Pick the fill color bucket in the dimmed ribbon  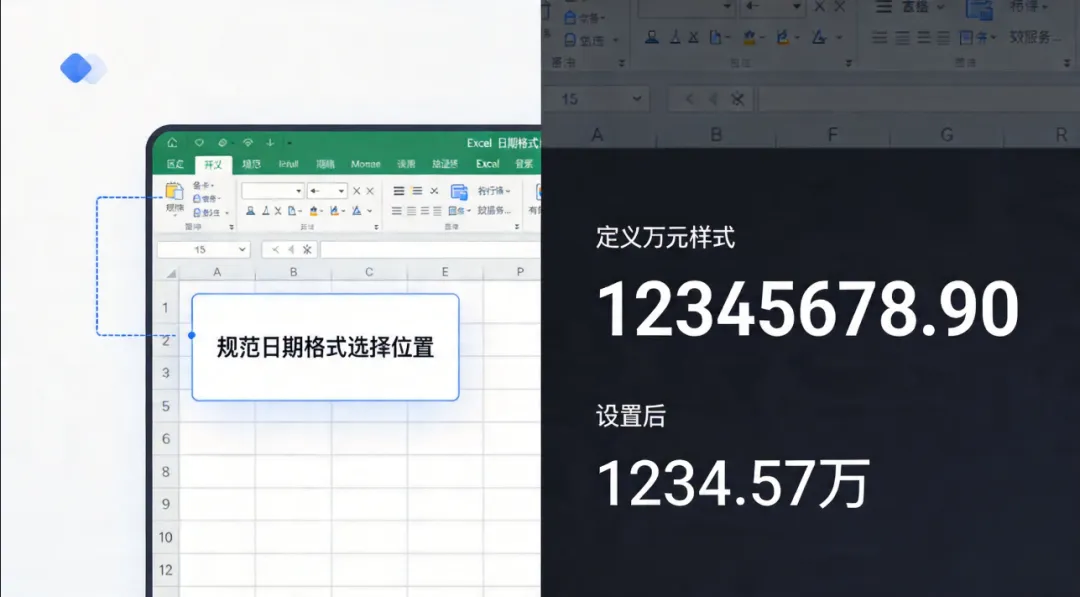[750, 37]
